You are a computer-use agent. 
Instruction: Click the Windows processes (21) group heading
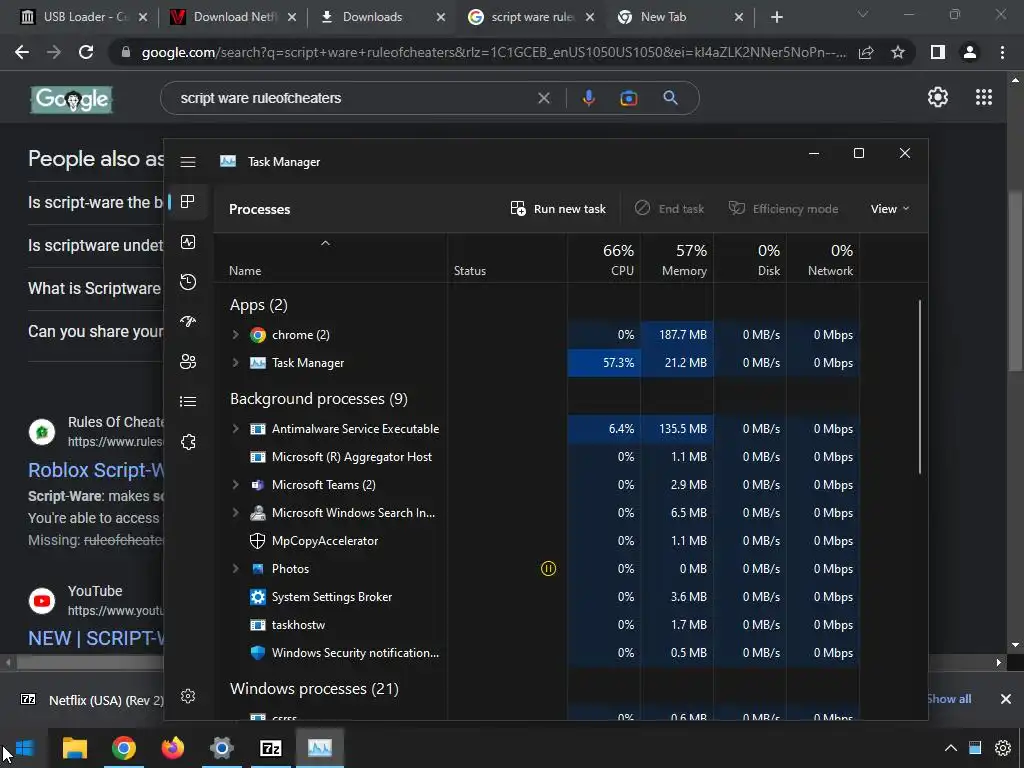point(314,689)
